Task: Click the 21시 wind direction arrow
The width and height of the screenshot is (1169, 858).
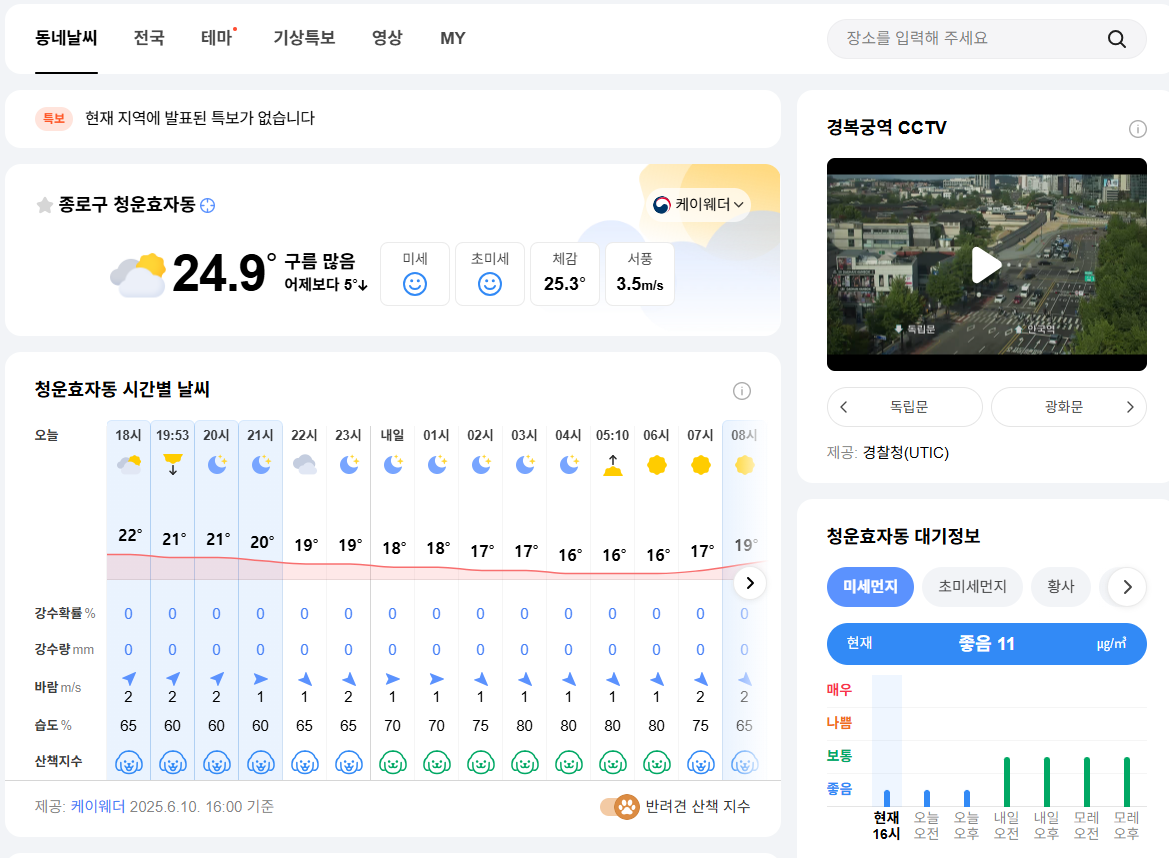Action: pos(260,679)
